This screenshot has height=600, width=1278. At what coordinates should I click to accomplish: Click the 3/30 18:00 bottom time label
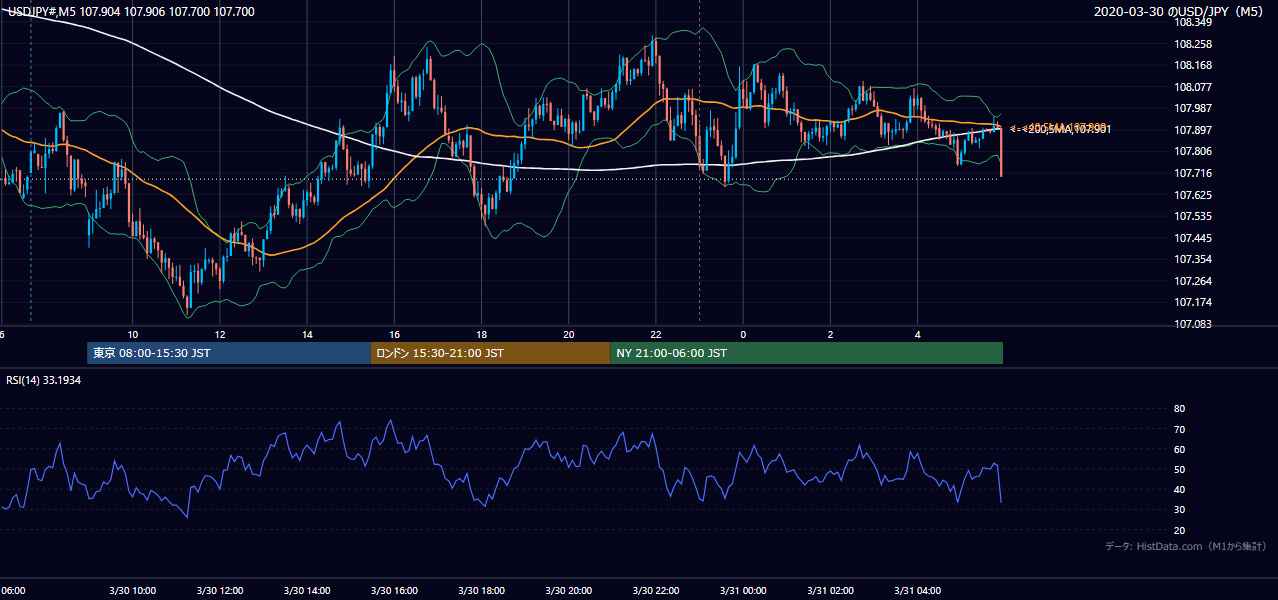coord(482,590)
